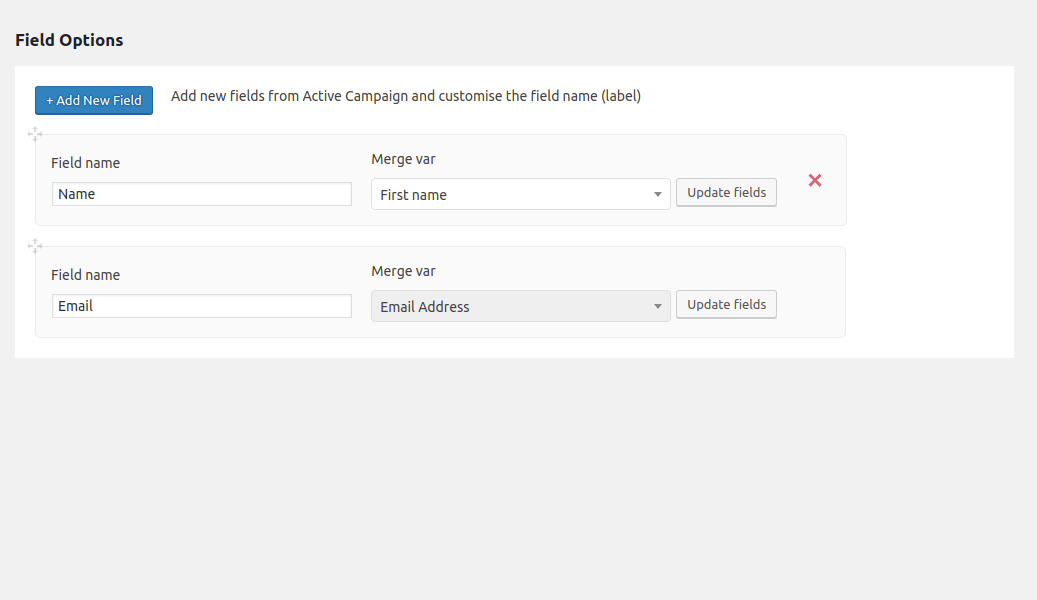The height and width of the screenshot is (600, 1037).
Task: Click the Field Options heading
Action: (x=69, y=41)
